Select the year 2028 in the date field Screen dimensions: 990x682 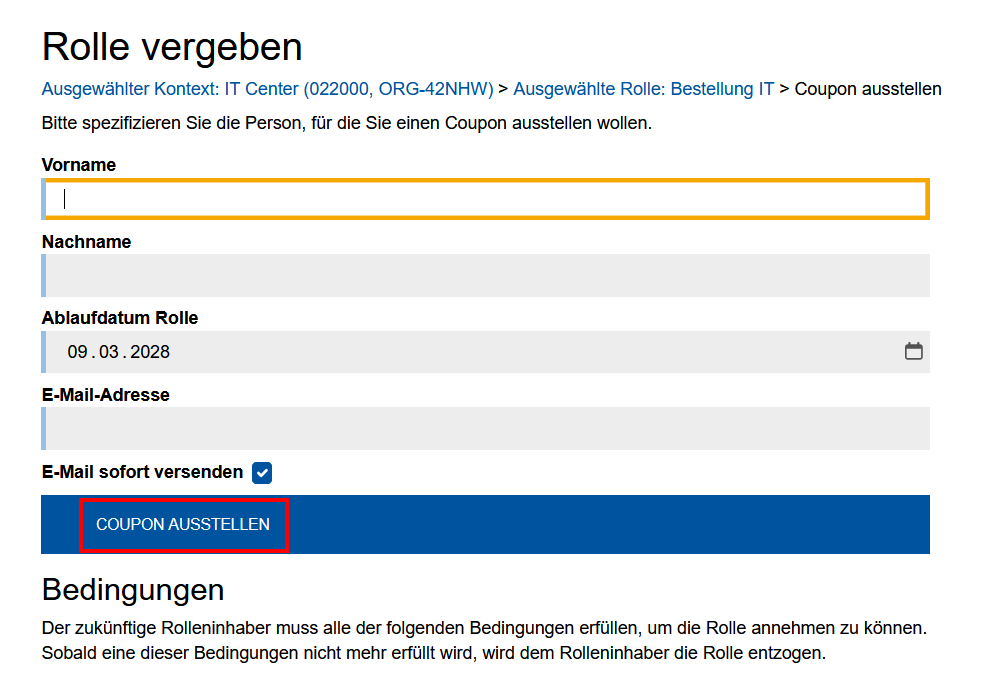click(150, 351)
